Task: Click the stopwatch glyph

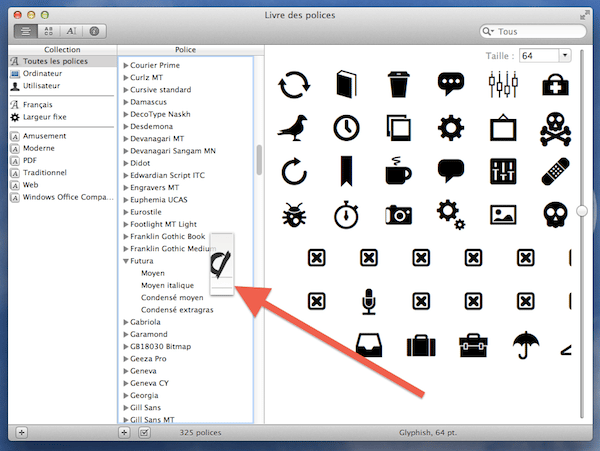Action: [x=346, y=215]
